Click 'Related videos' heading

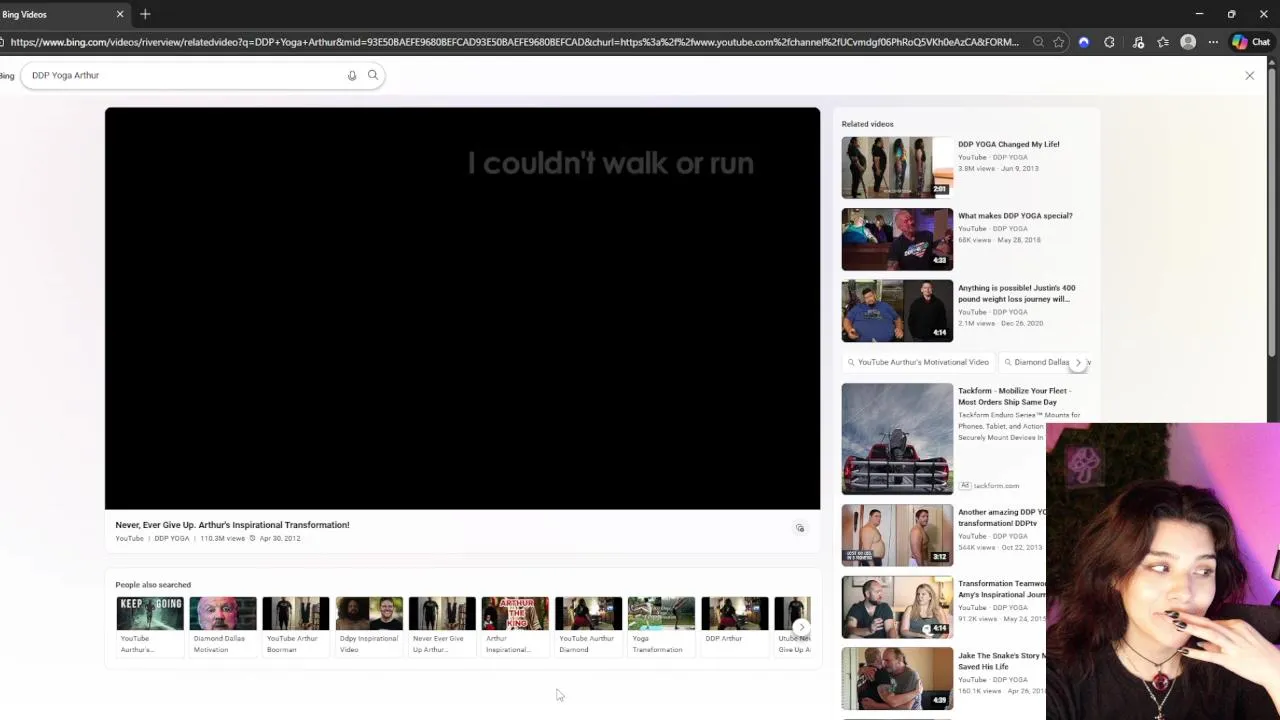pyautogui.click(x=867, y=124)
